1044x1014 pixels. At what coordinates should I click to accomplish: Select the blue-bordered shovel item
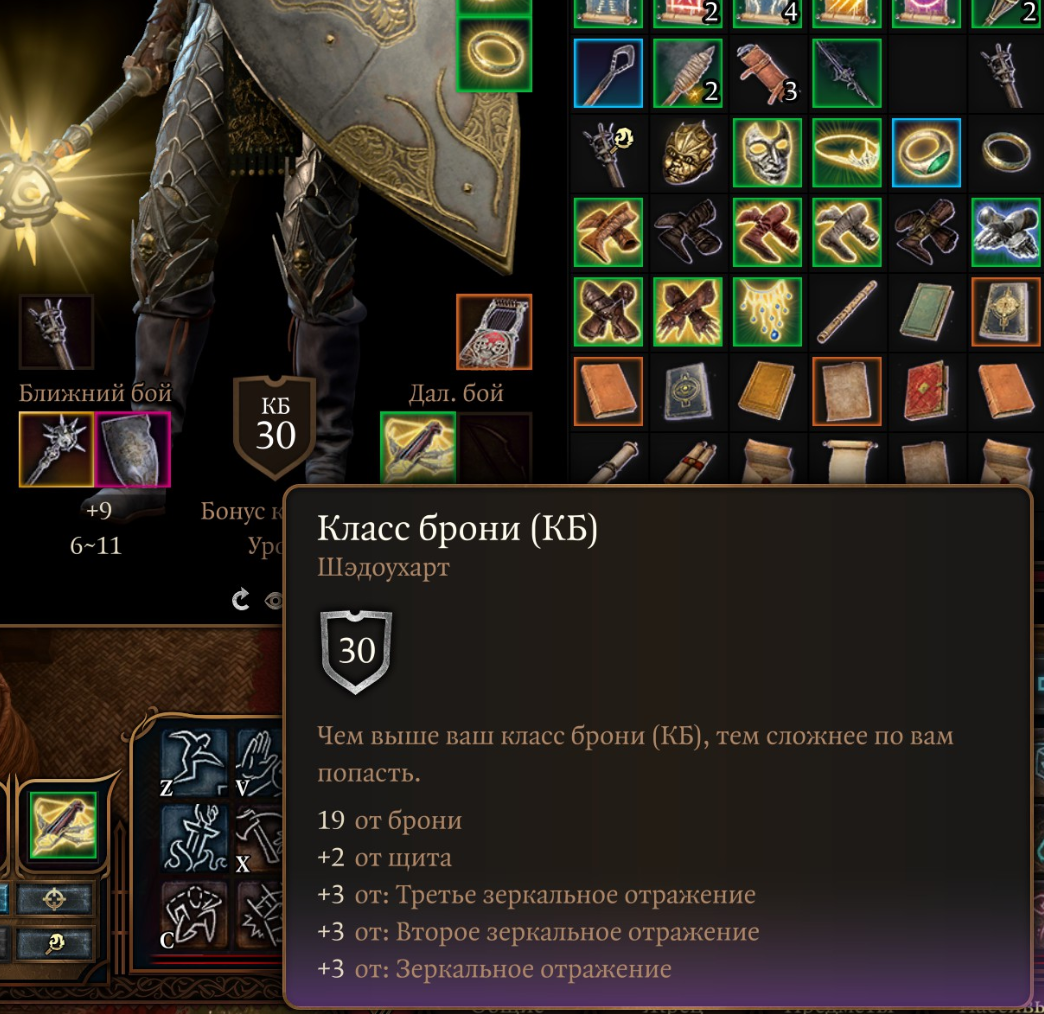(x=608, y=73)
